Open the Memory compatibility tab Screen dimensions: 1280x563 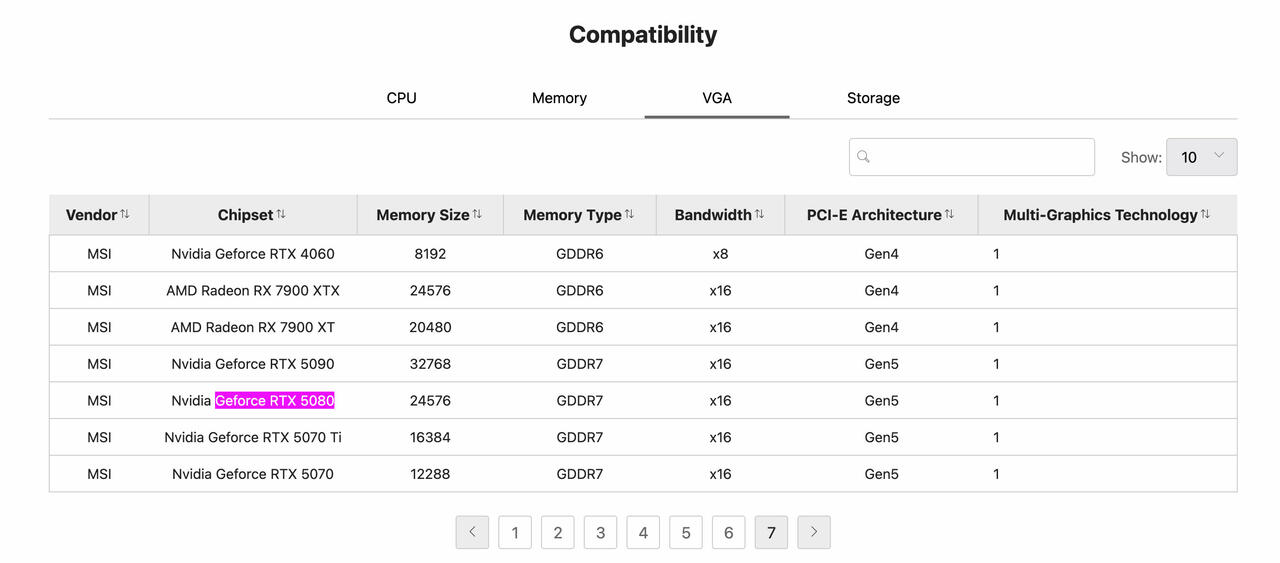click(559, 98)
